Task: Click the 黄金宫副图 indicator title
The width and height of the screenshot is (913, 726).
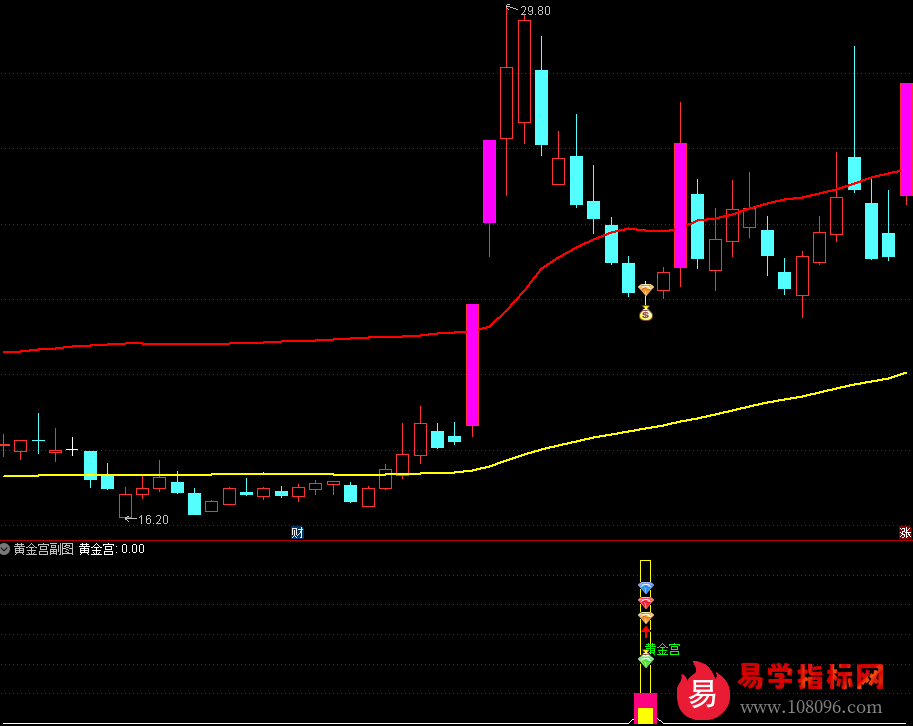Action: (x=44, y=549)
